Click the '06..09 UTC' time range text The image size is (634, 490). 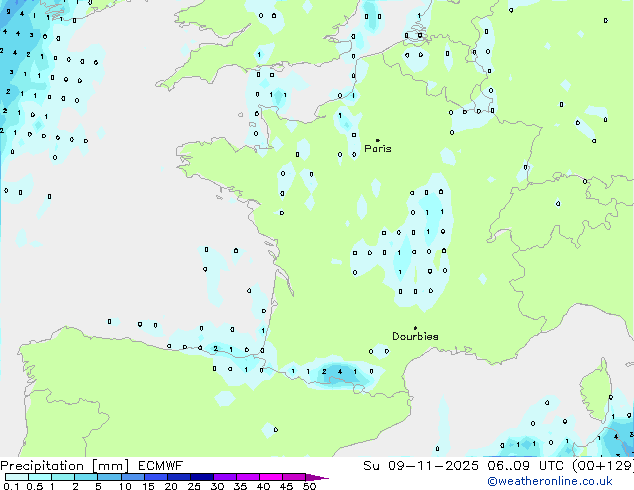(525, 466)
